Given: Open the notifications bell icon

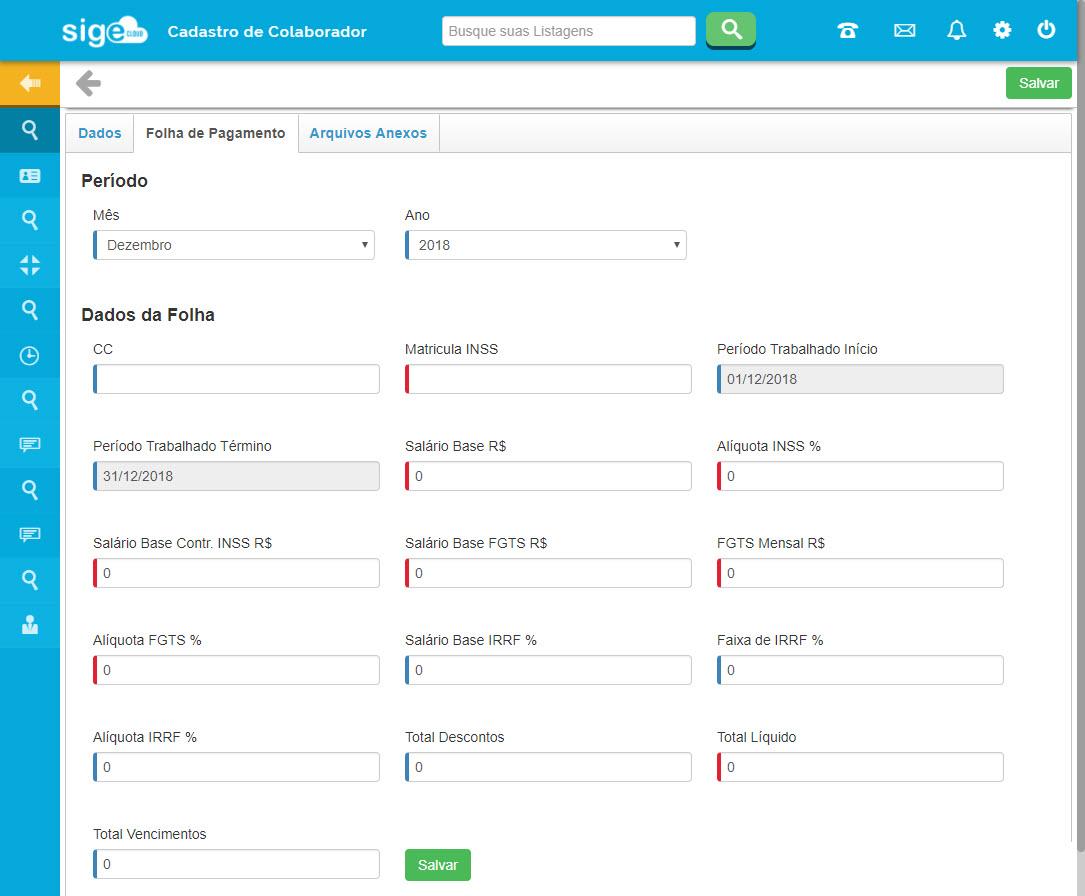Looking at the screenshot, I should 956,30.
